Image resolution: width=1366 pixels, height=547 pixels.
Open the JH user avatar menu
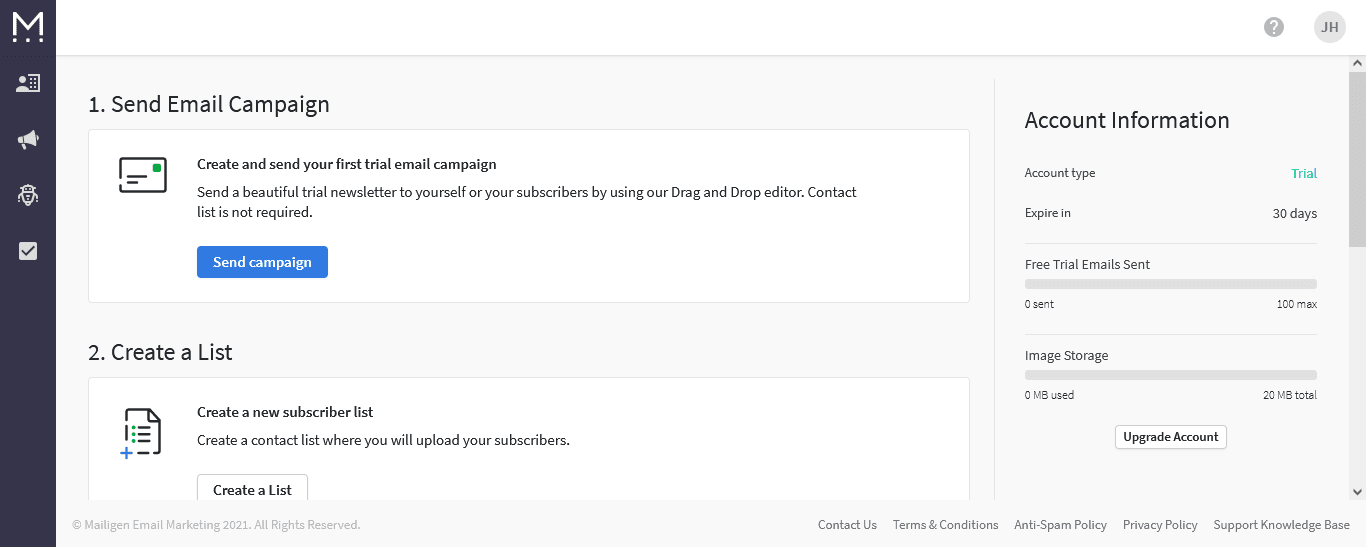[x=1330, y=27]
